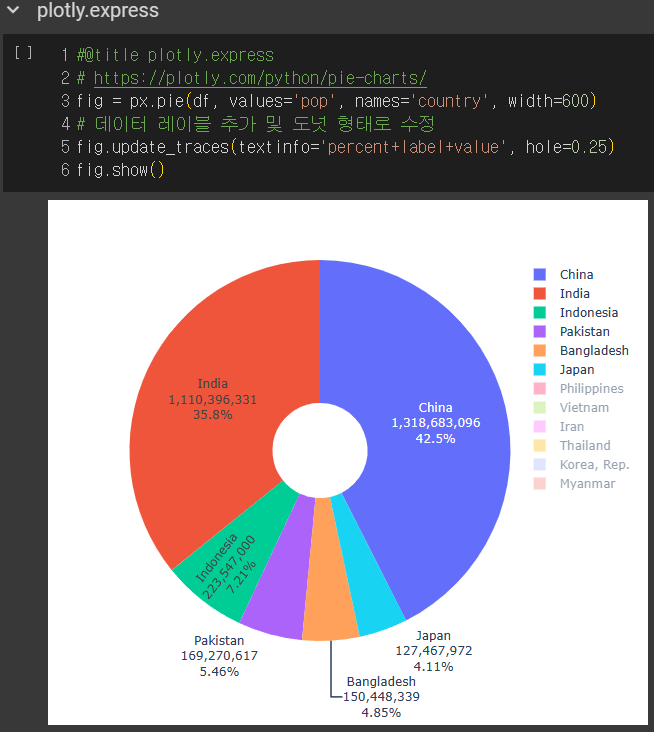This screenshot has width=654, height=732.
Task: Click the Korea, Rep. lavender legend swatch
Action: (540, 465)
